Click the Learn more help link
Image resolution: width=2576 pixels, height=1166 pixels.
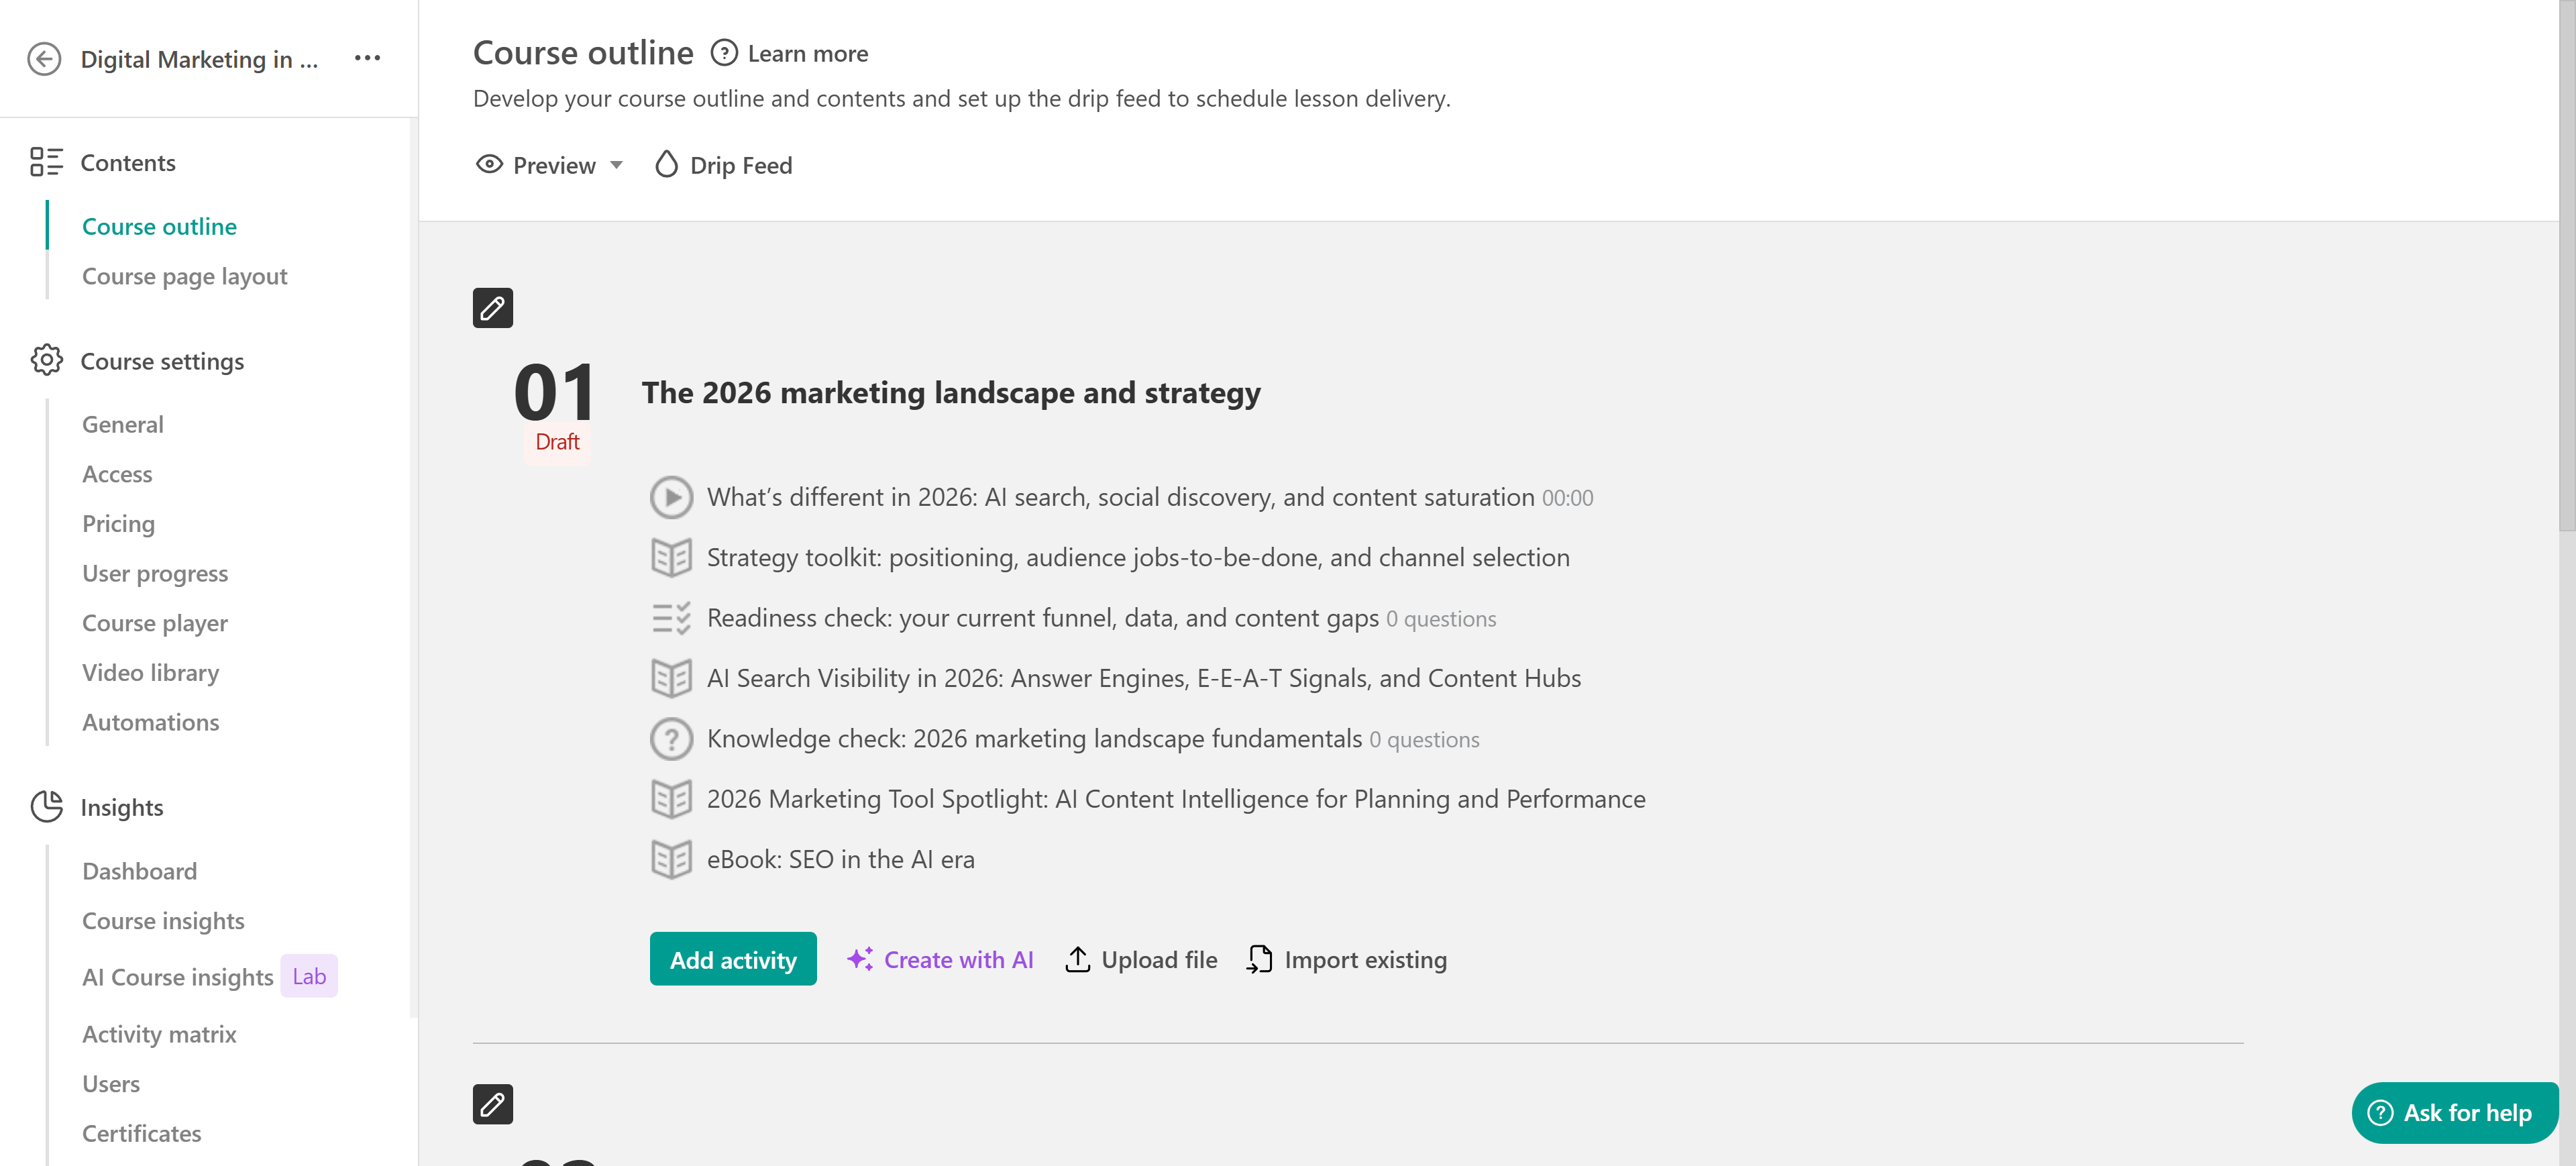pos(806,53)
